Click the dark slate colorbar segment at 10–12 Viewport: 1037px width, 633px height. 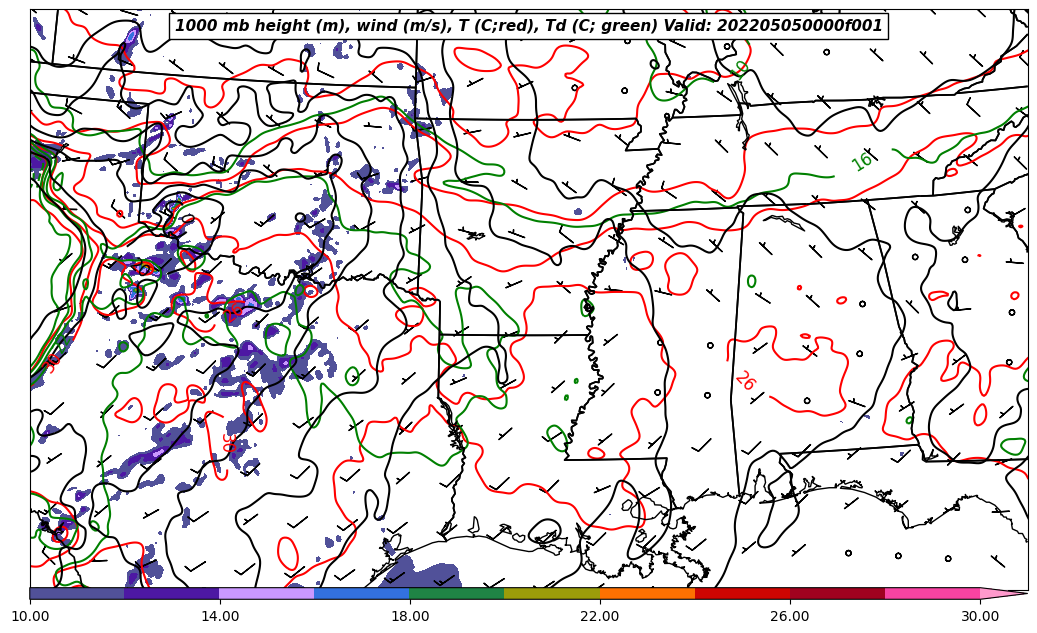pos(77,593)
